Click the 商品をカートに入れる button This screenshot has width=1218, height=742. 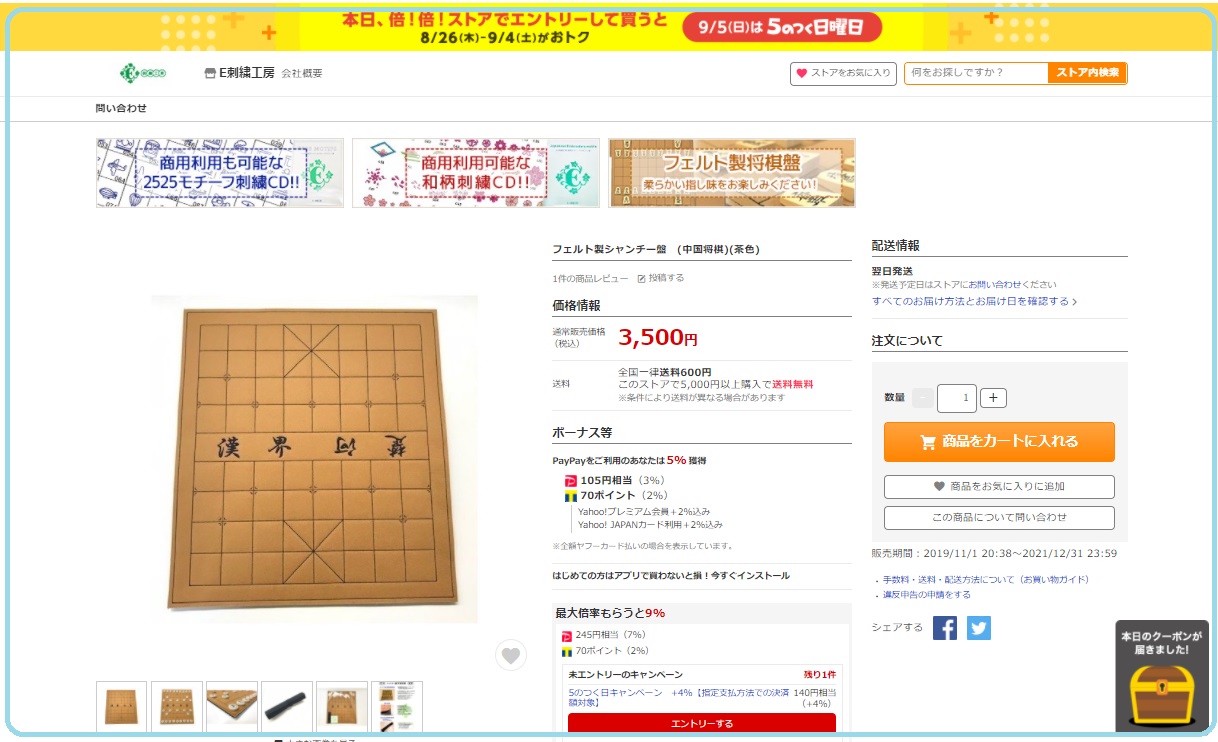tap(999, 441)
